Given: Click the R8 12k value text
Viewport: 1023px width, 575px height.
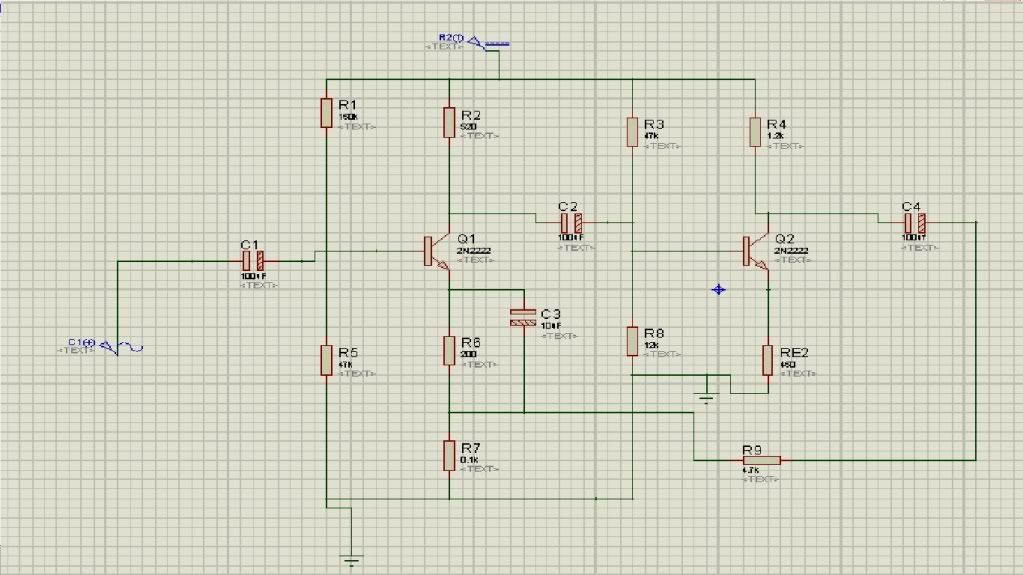Looking at the screenshot, I should 651,345.
